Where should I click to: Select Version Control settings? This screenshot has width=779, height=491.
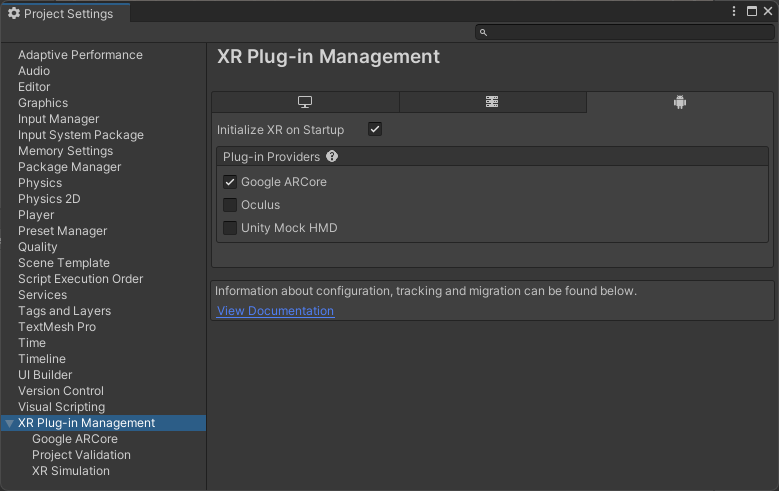(x=61, y=391)
